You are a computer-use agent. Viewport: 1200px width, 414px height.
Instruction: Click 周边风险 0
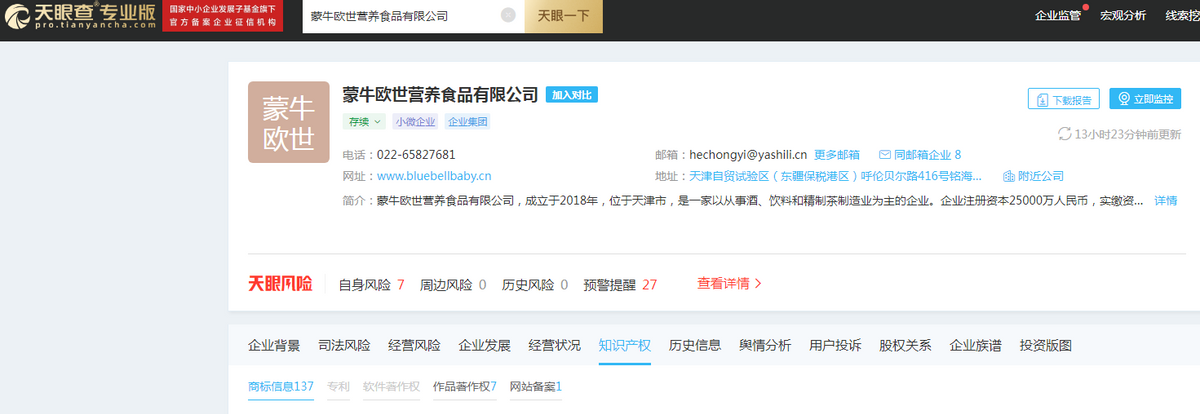tap(453, 284)
